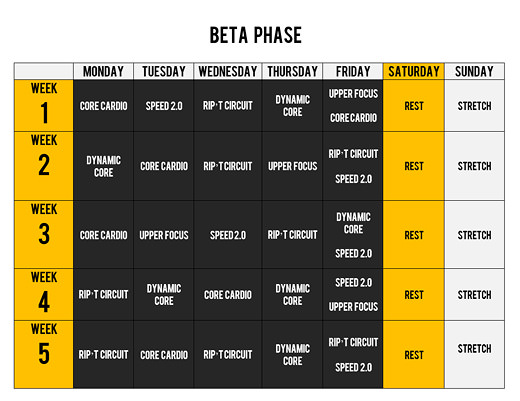
Task: Open Week 1 Tuesday Speed 2.0 cell
Action: [x=164, y=105]
